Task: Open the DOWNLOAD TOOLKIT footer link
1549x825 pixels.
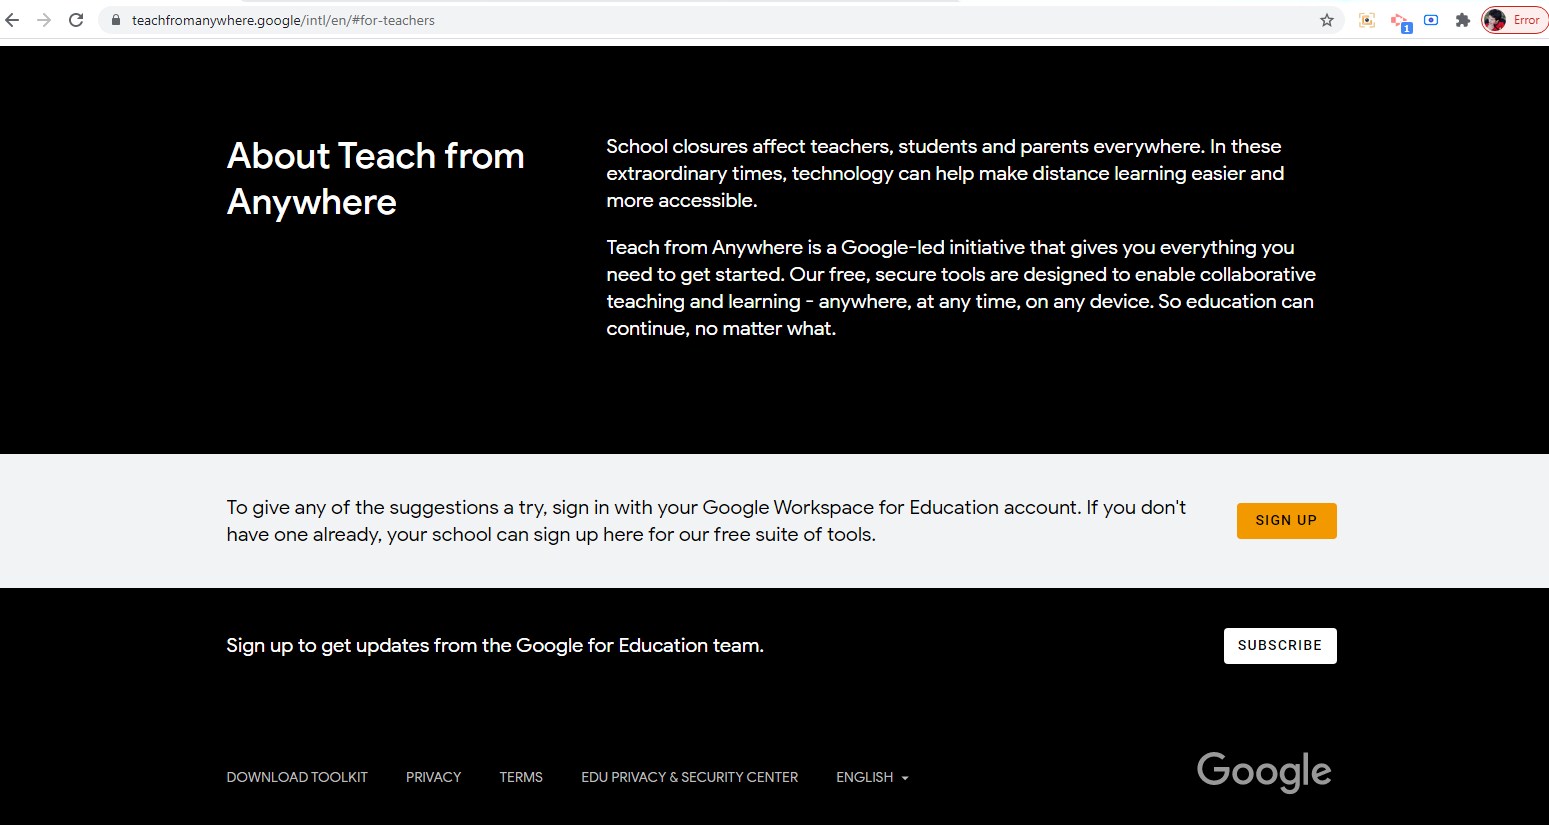Action: pos(297,777)
